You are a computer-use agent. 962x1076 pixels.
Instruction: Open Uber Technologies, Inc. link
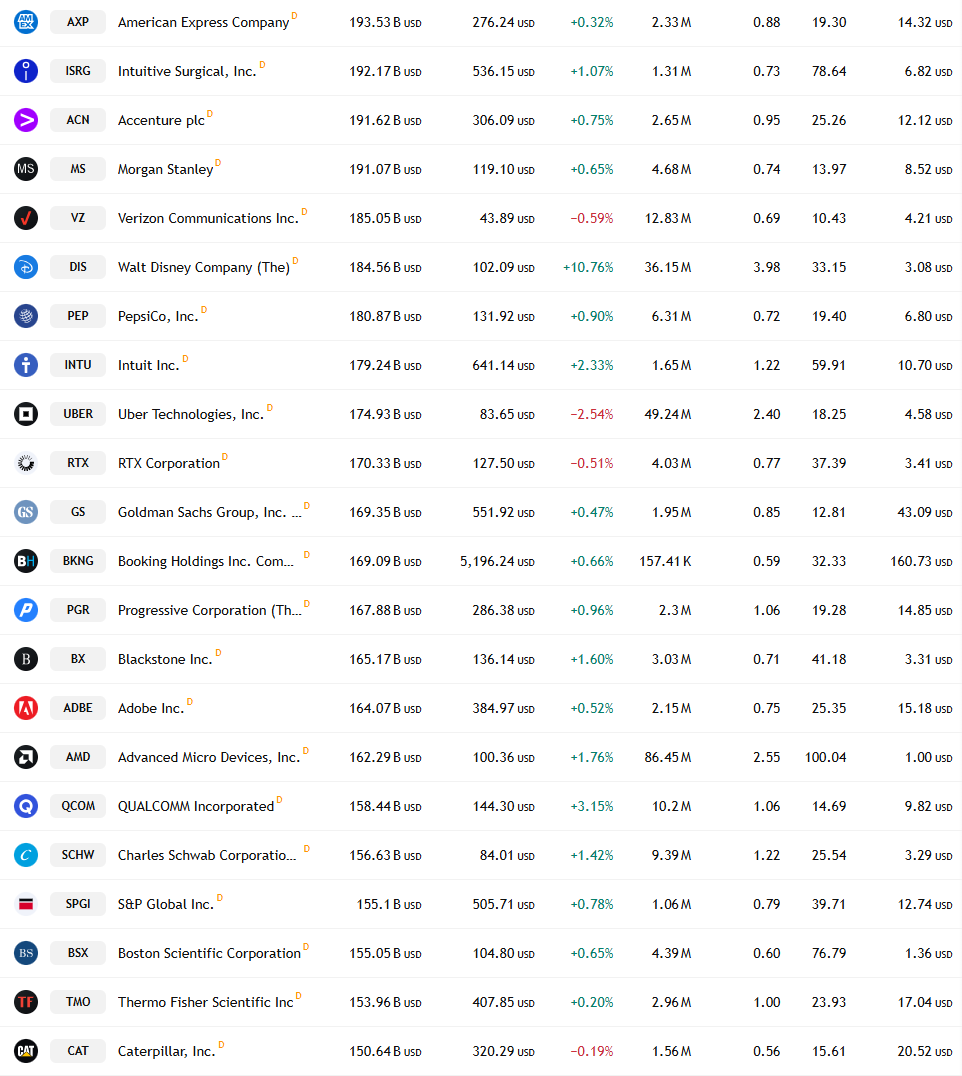191,414
